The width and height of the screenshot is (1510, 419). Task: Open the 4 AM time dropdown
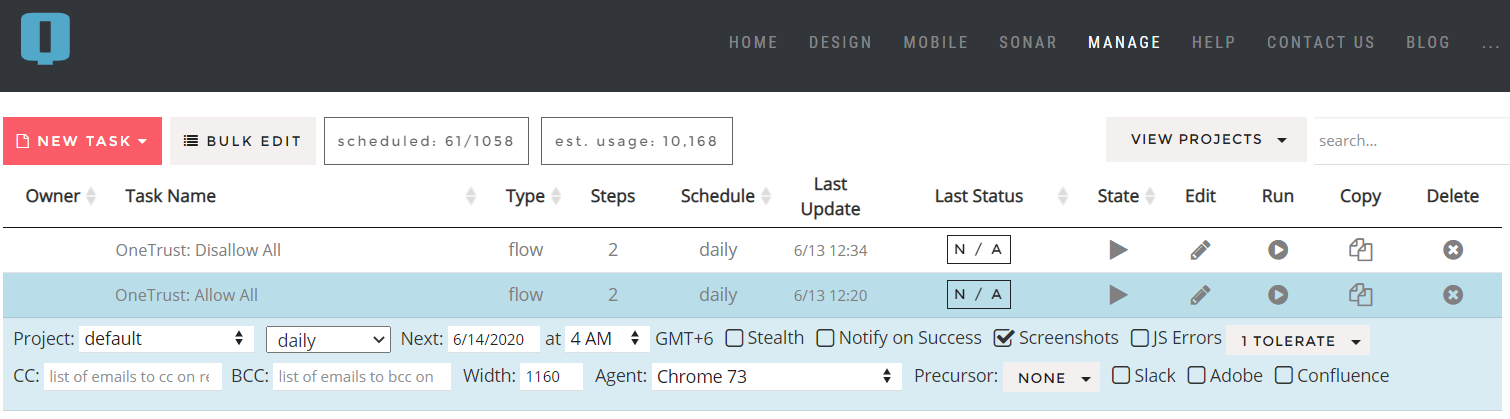(x=607, y=339)
